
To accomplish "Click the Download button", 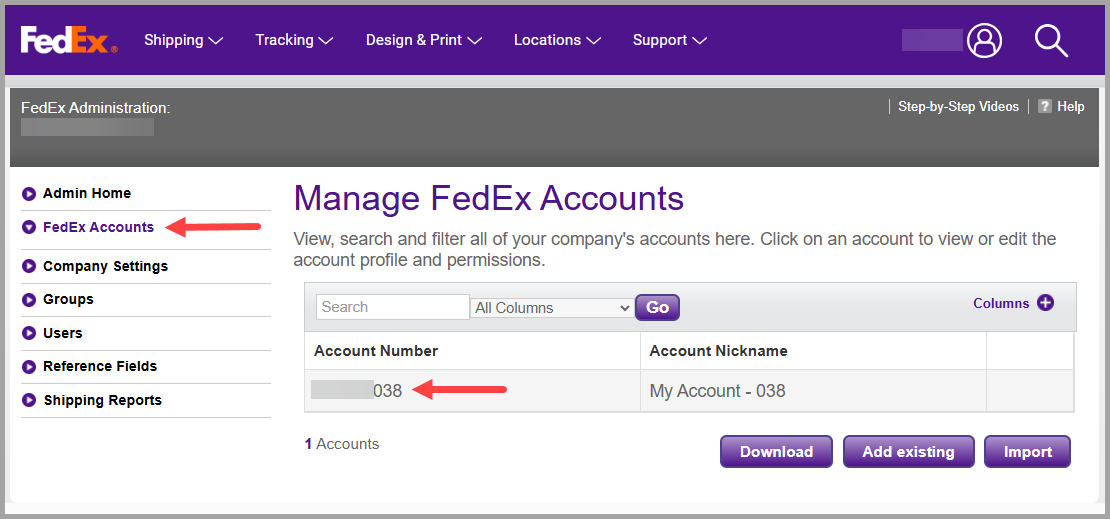I will (x=777, y=452).
